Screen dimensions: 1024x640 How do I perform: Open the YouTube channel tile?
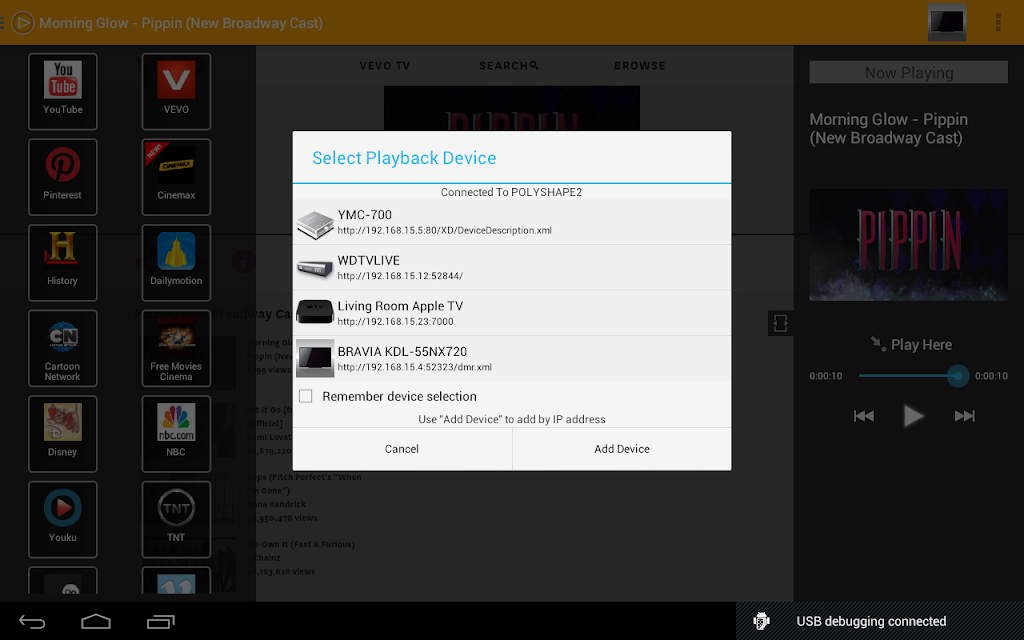coord(63,91)
